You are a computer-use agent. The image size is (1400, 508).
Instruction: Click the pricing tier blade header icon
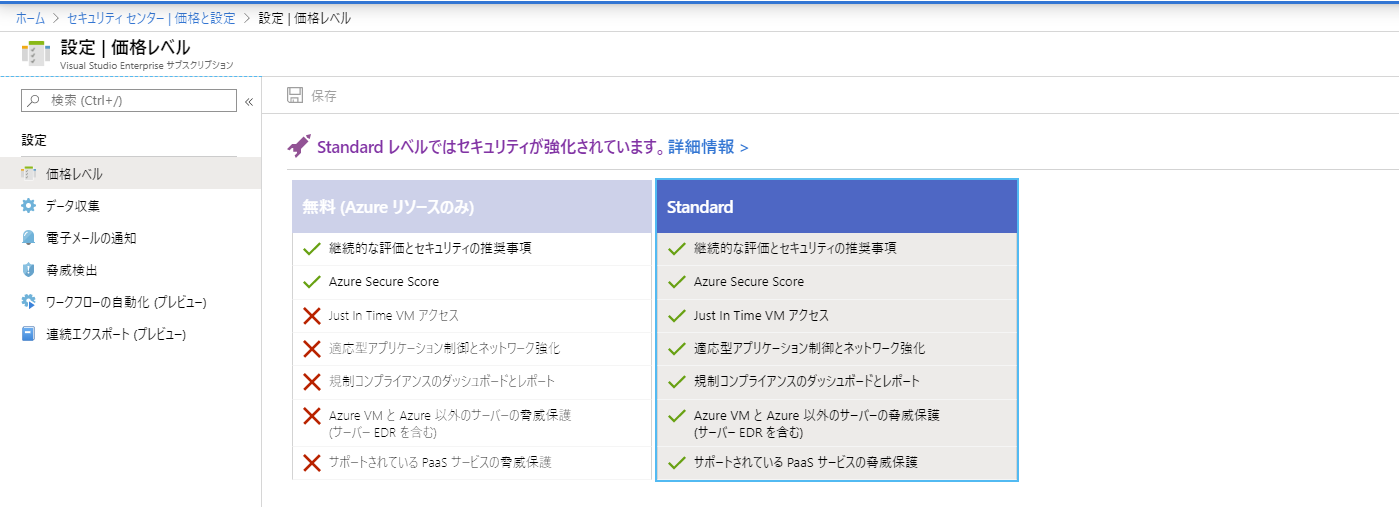[x=36, y=54]
